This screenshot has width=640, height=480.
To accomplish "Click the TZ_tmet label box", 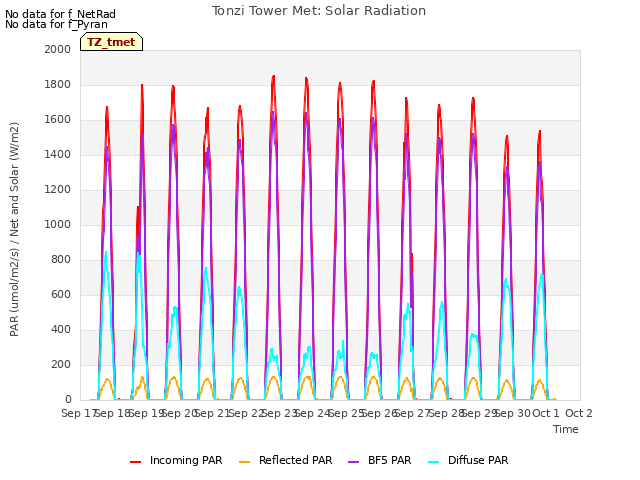I will coord(111,42).
